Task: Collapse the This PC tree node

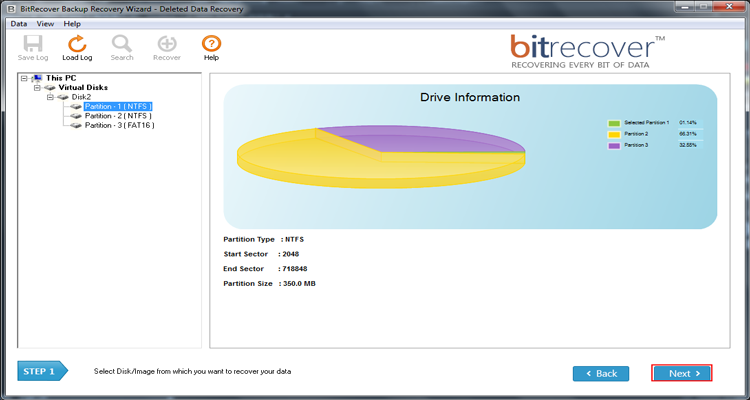Action: point(24,78)
